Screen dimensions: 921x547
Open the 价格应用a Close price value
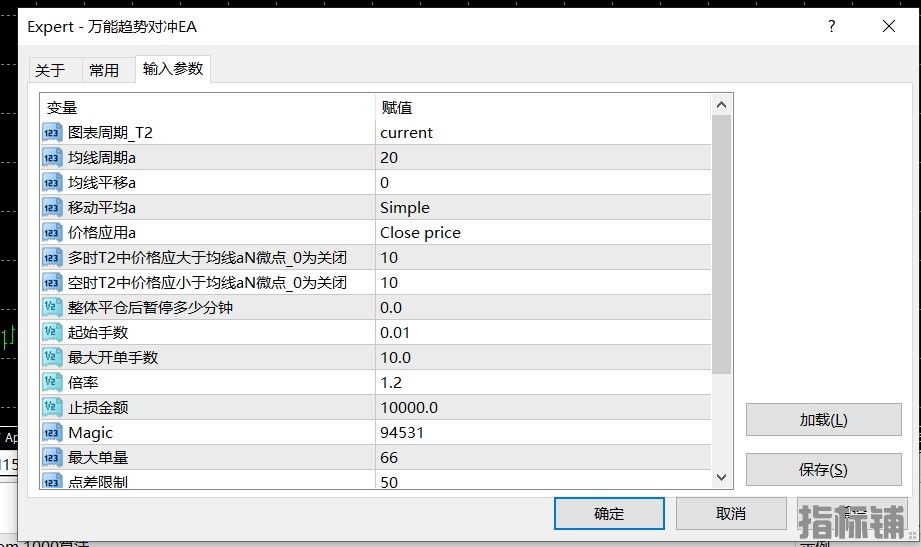pos(540,233)
